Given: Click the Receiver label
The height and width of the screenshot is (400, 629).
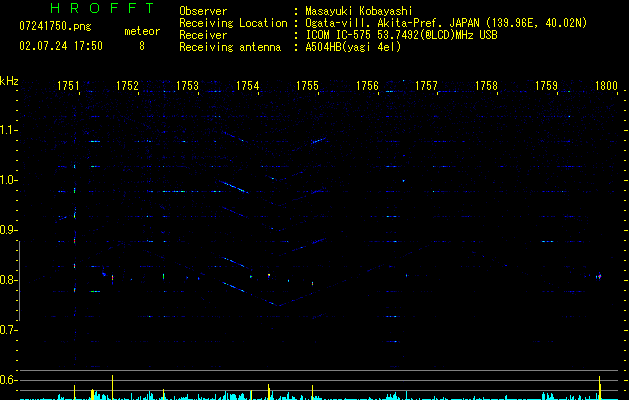Looking at the screenshot, I should [203, 35].
